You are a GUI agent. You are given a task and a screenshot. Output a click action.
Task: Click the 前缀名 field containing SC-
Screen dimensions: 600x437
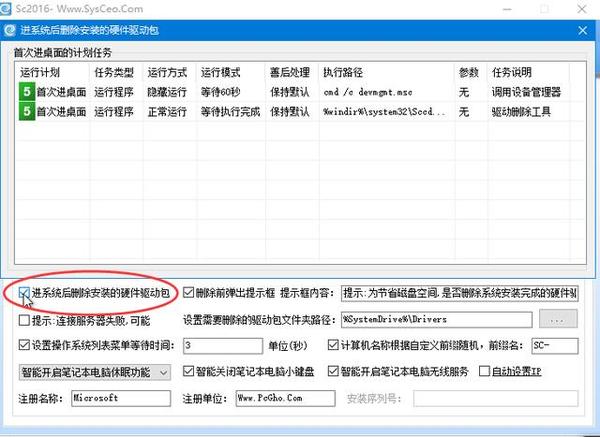point(555,346)
